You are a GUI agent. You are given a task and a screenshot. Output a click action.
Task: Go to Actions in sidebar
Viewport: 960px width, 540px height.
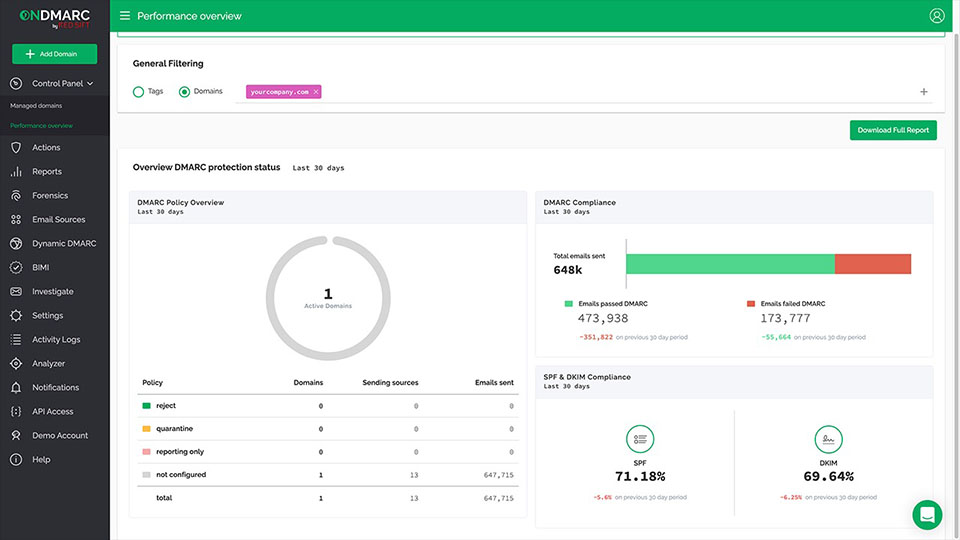[46, 148]
